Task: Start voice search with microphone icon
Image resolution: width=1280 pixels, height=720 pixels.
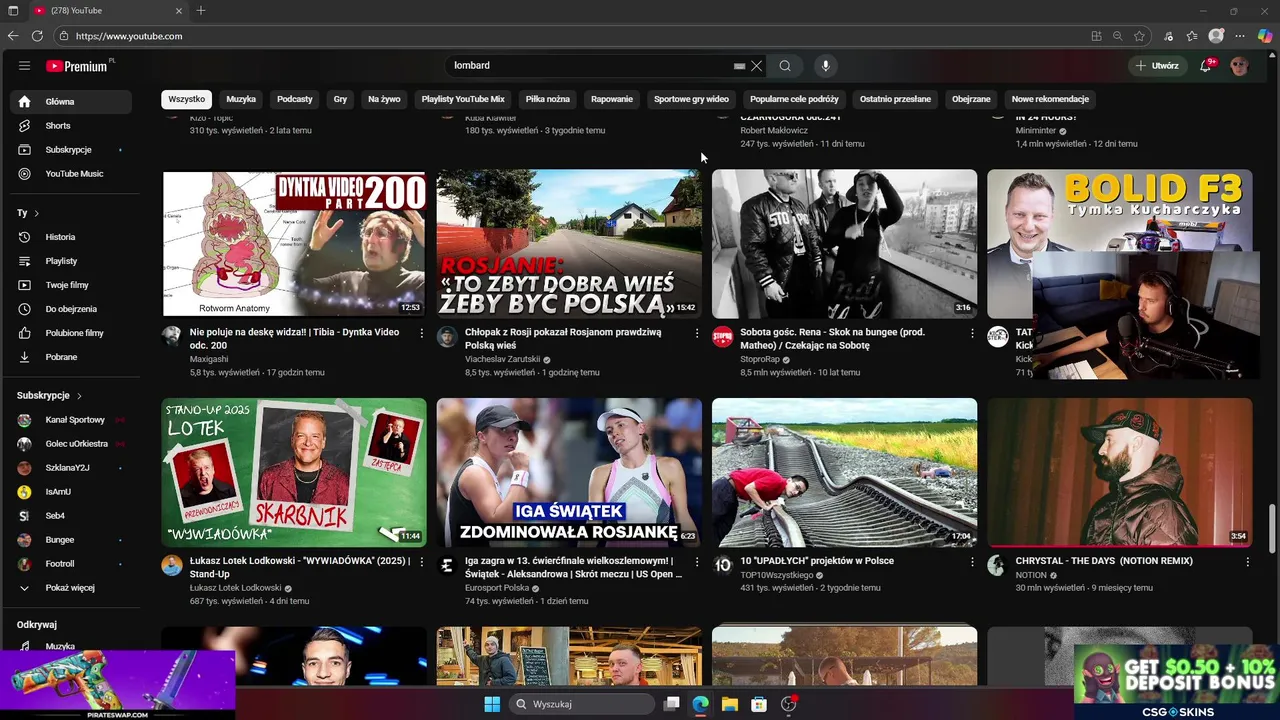Action: 825,66
